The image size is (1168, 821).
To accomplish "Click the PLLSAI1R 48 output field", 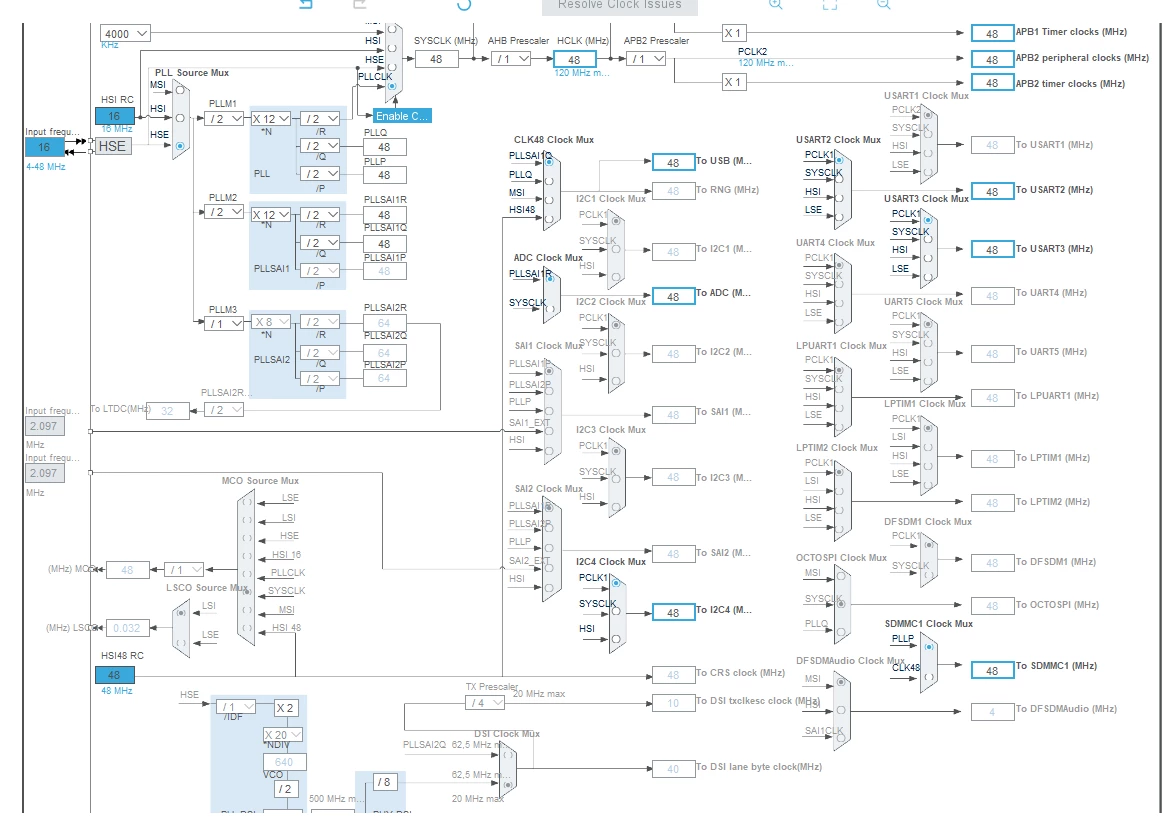I will [384, 215].
